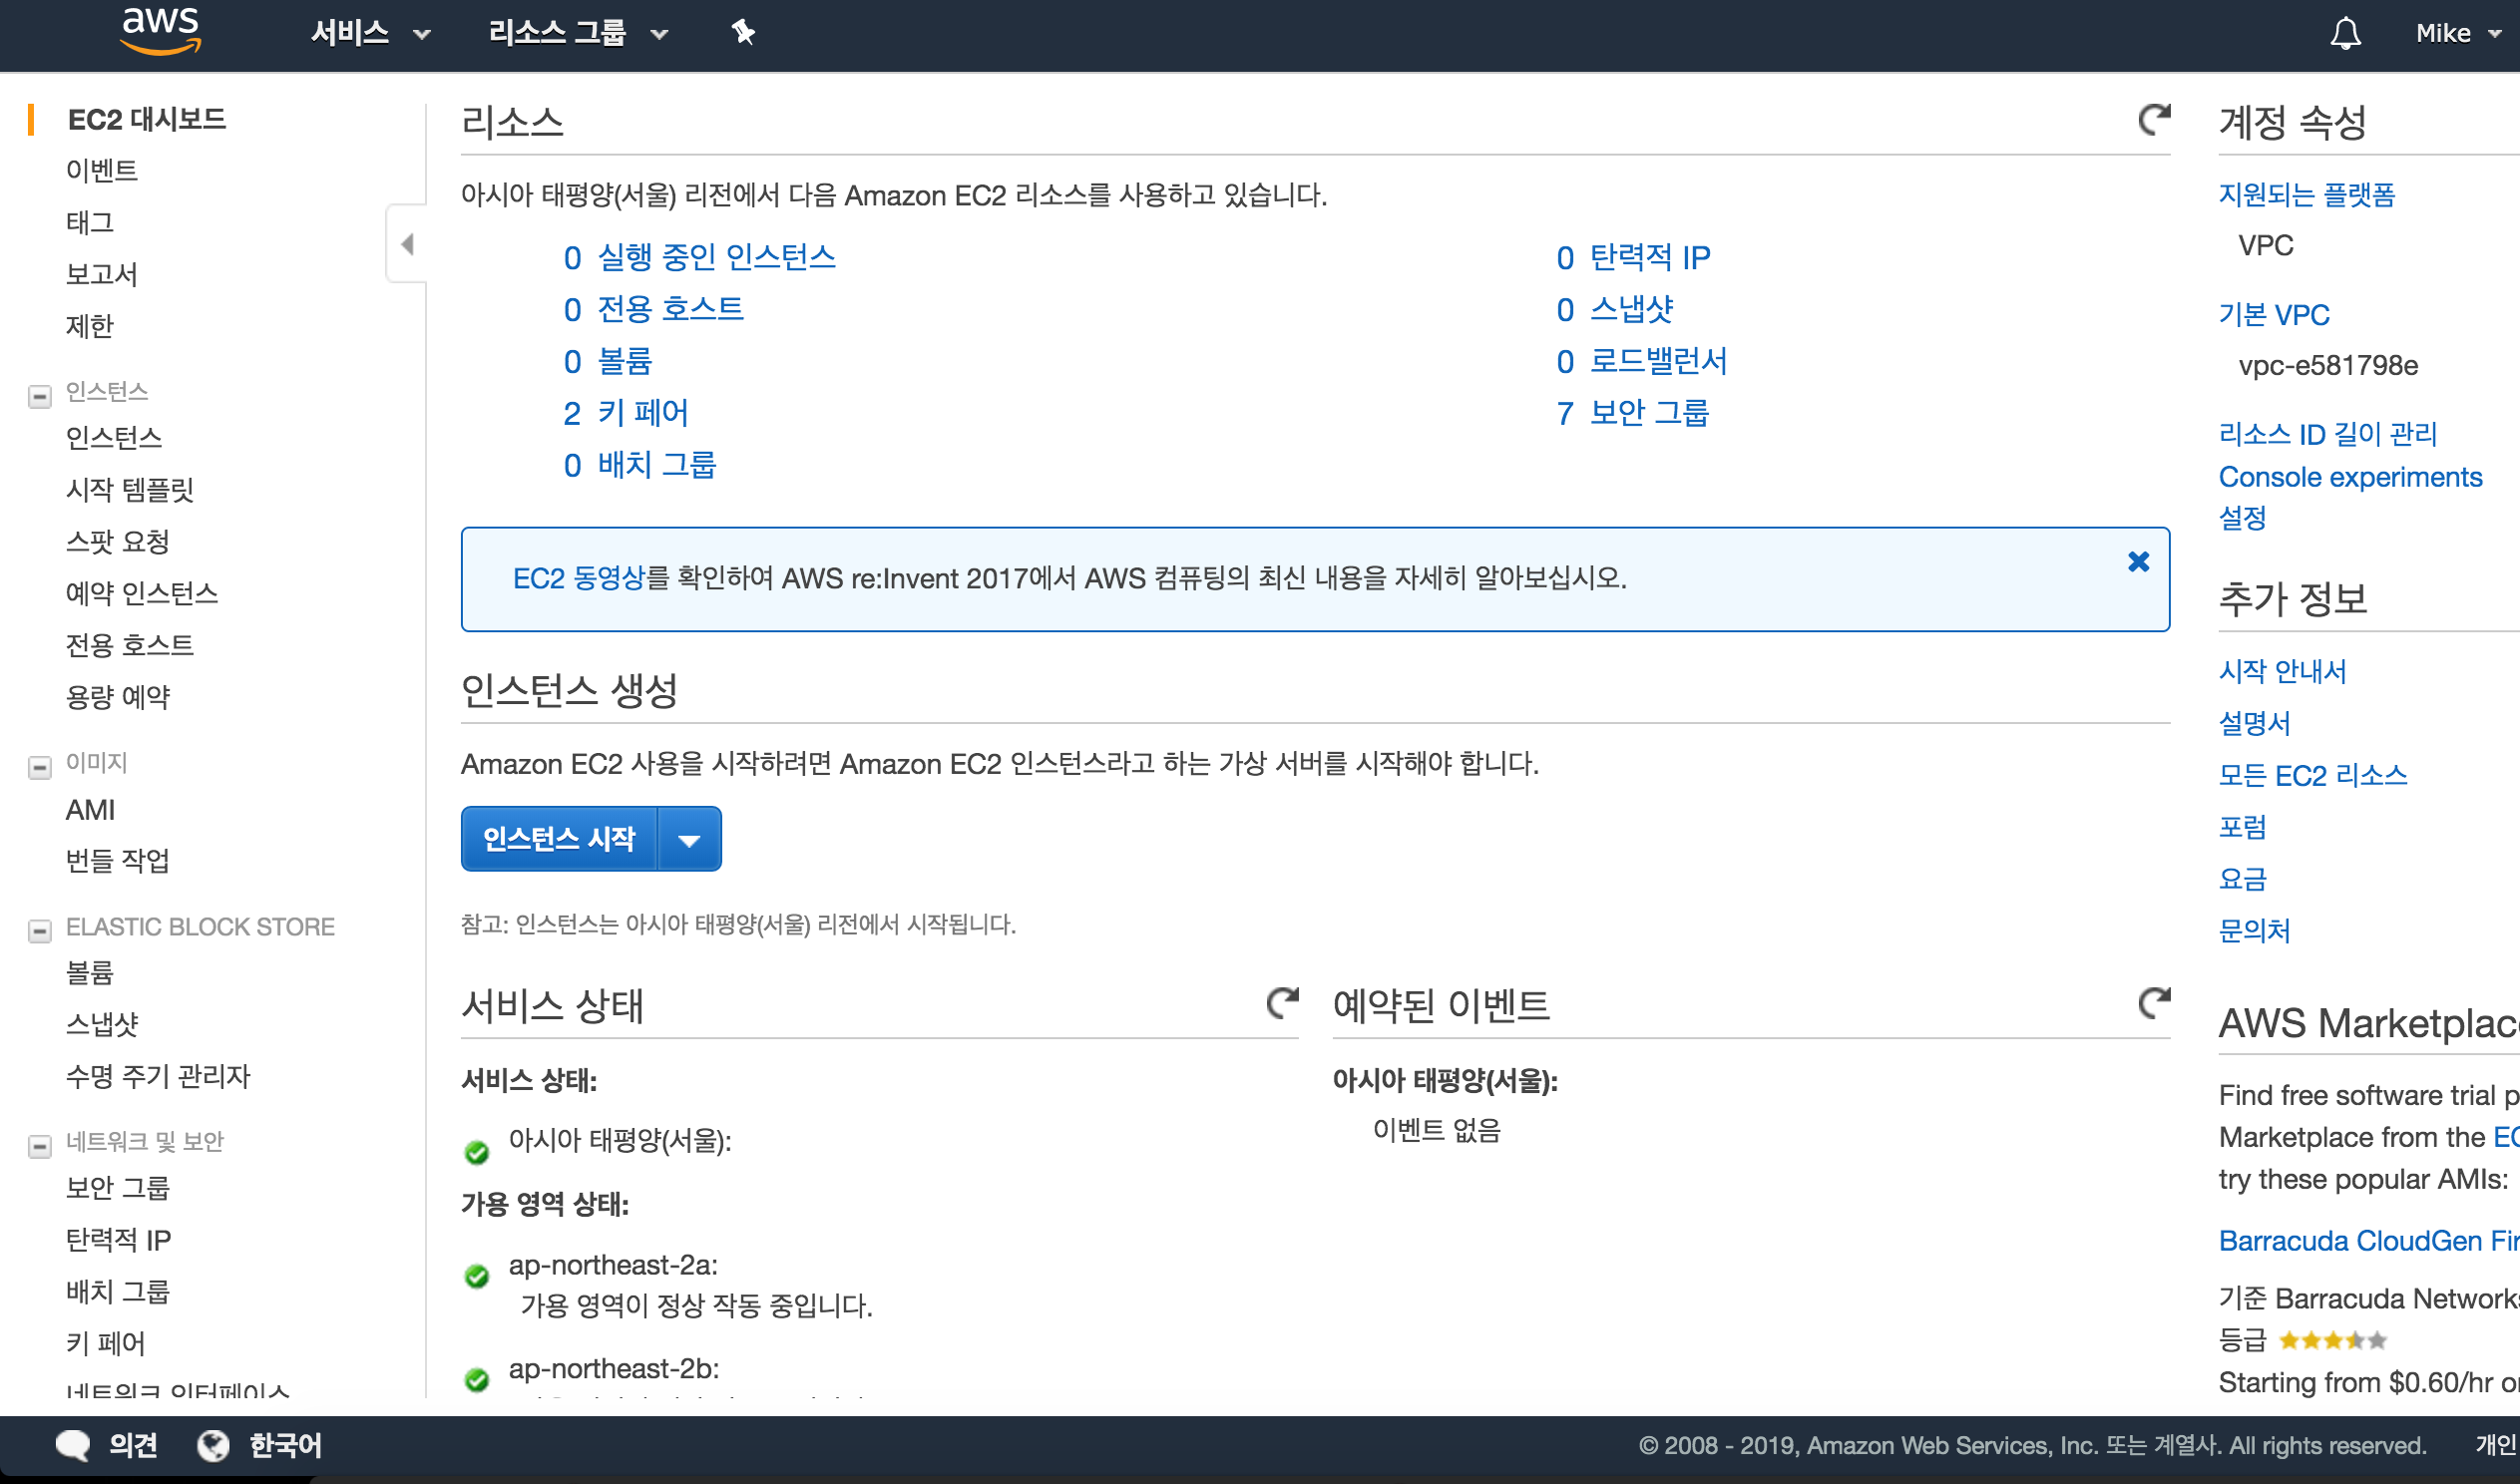2520x1484 pixels.
Task: Click the AWS logo home icon
Action: coord(160,32)
